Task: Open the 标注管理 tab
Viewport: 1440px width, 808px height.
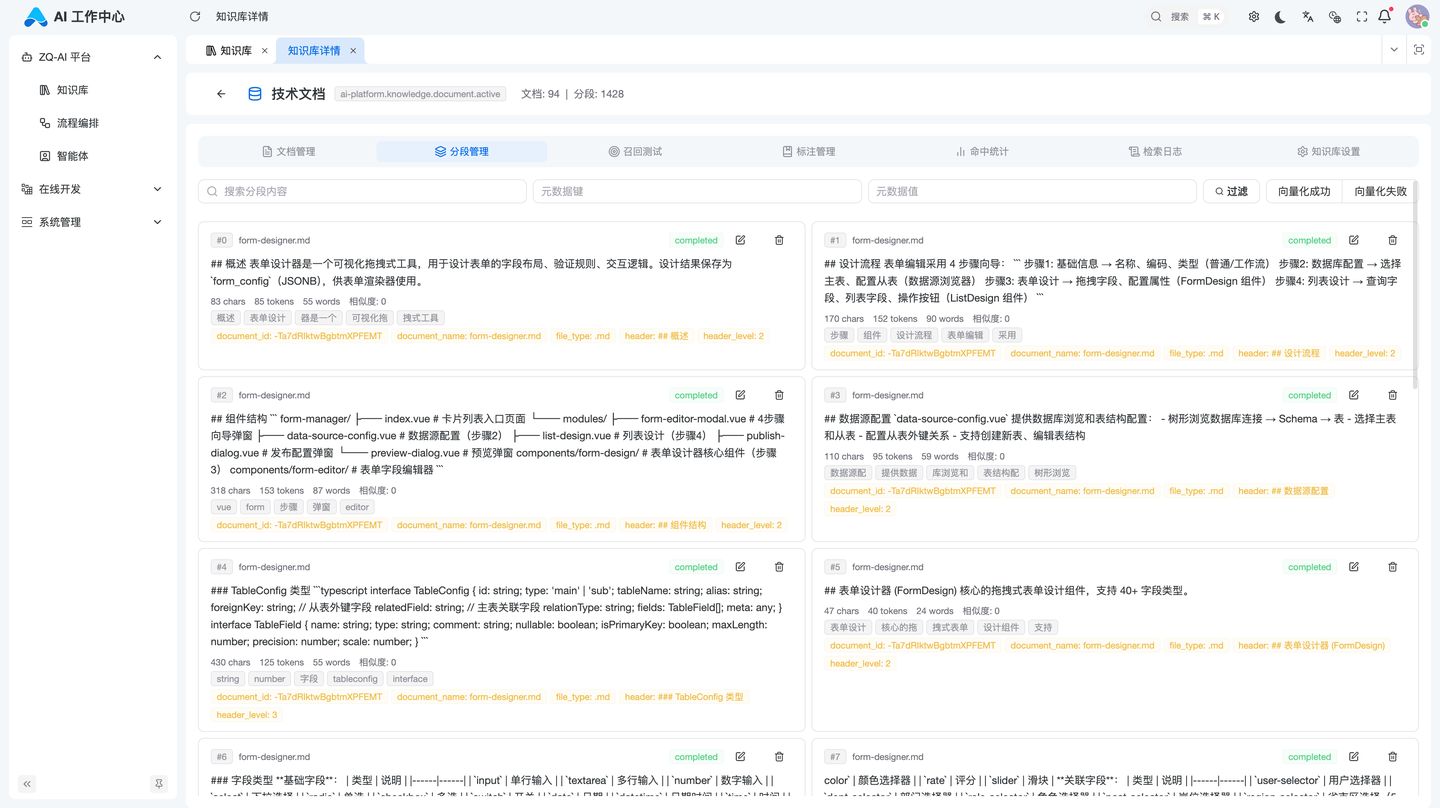Action: (809, 152)
